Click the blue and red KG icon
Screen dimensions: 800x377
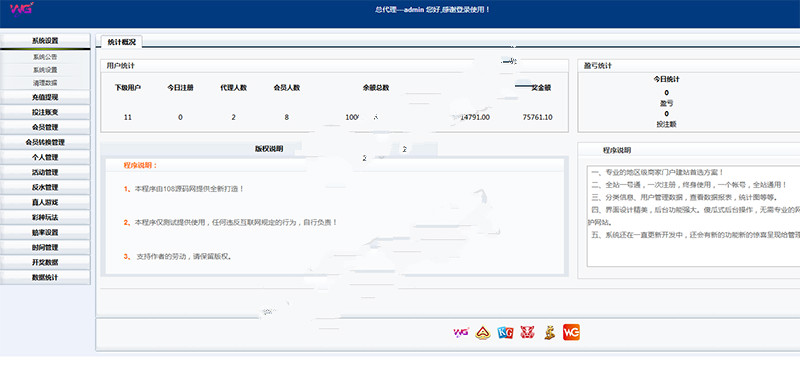click(x=505, y=333)
